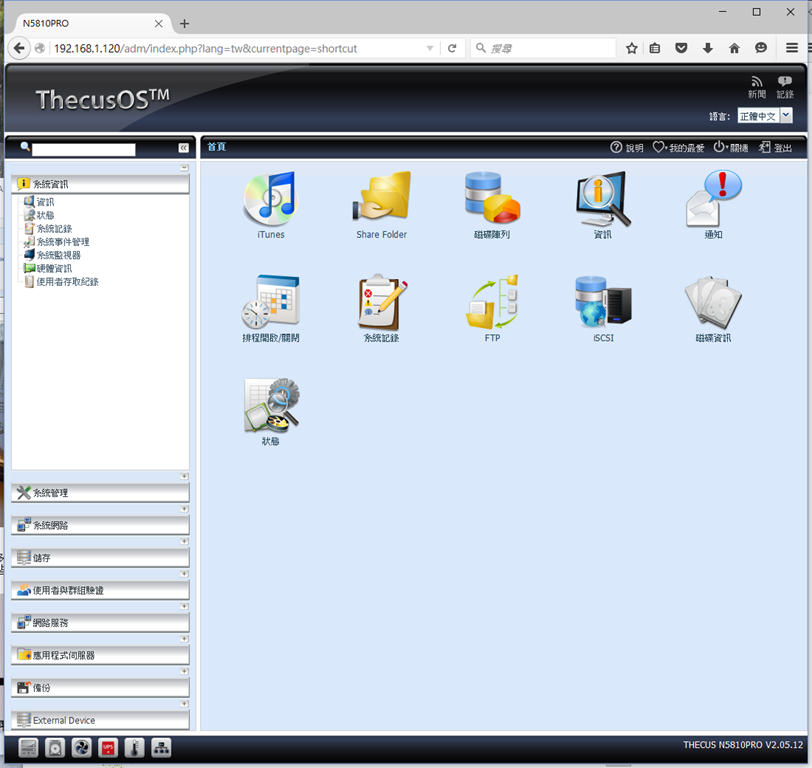The image size is (812, 768).
Task: Open the 通知 notification shortcut icon
Action: click(x=714, y=199)
